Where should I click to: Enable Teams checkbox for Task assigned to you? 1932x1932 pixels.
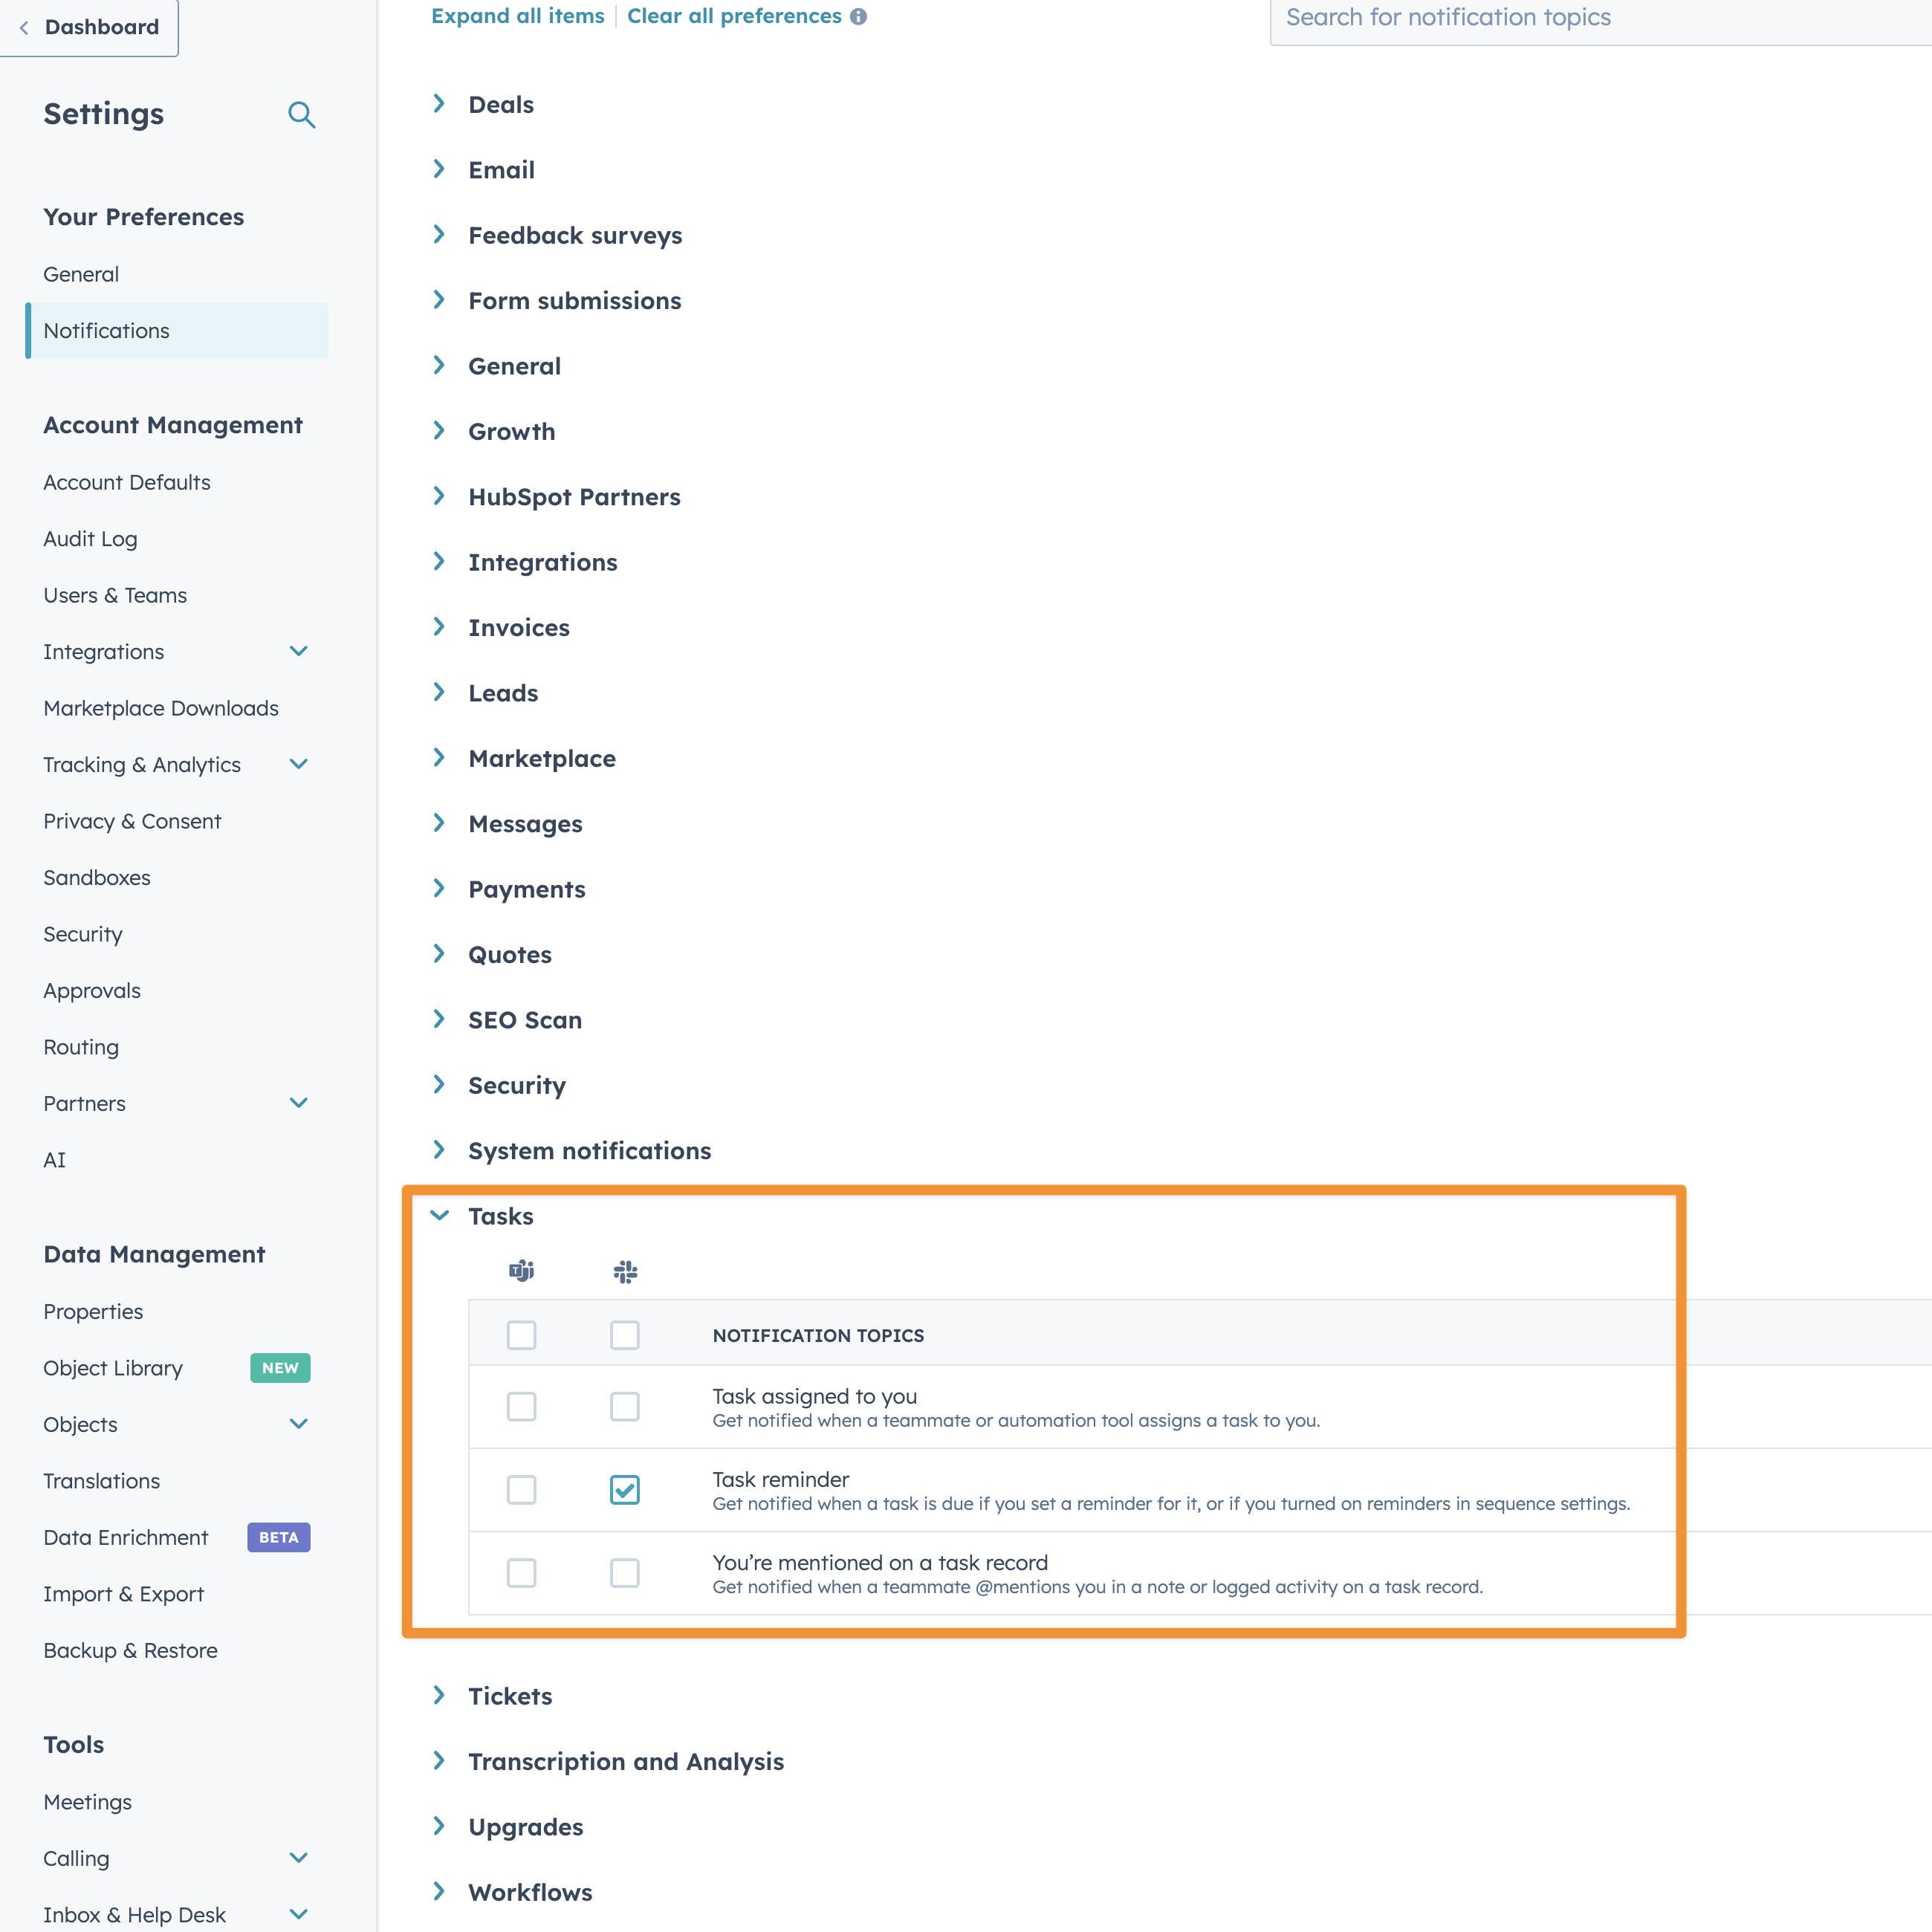[521, 1407]
